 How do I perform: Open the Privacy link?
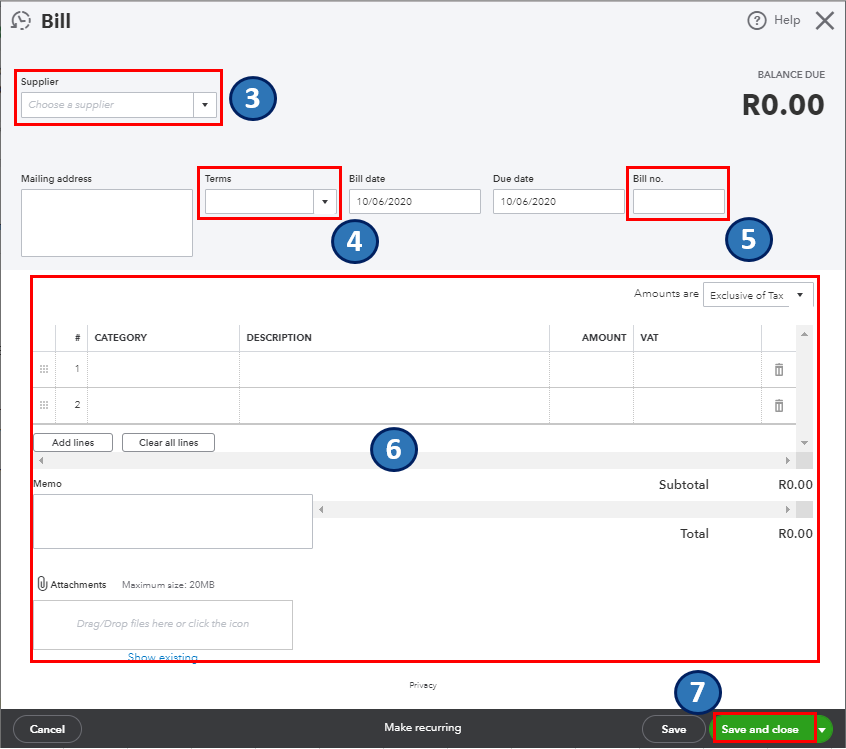[422, 685]
